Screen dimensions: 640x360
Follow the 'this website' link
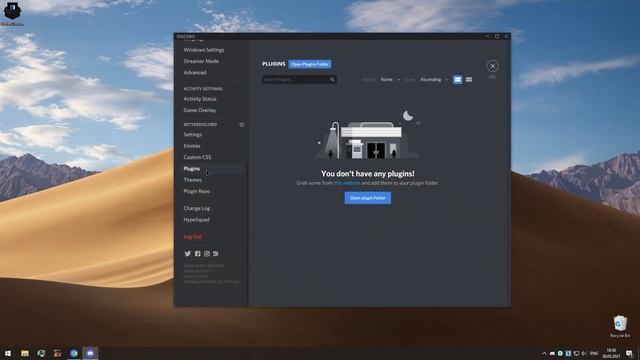click(x=347, y=183)
